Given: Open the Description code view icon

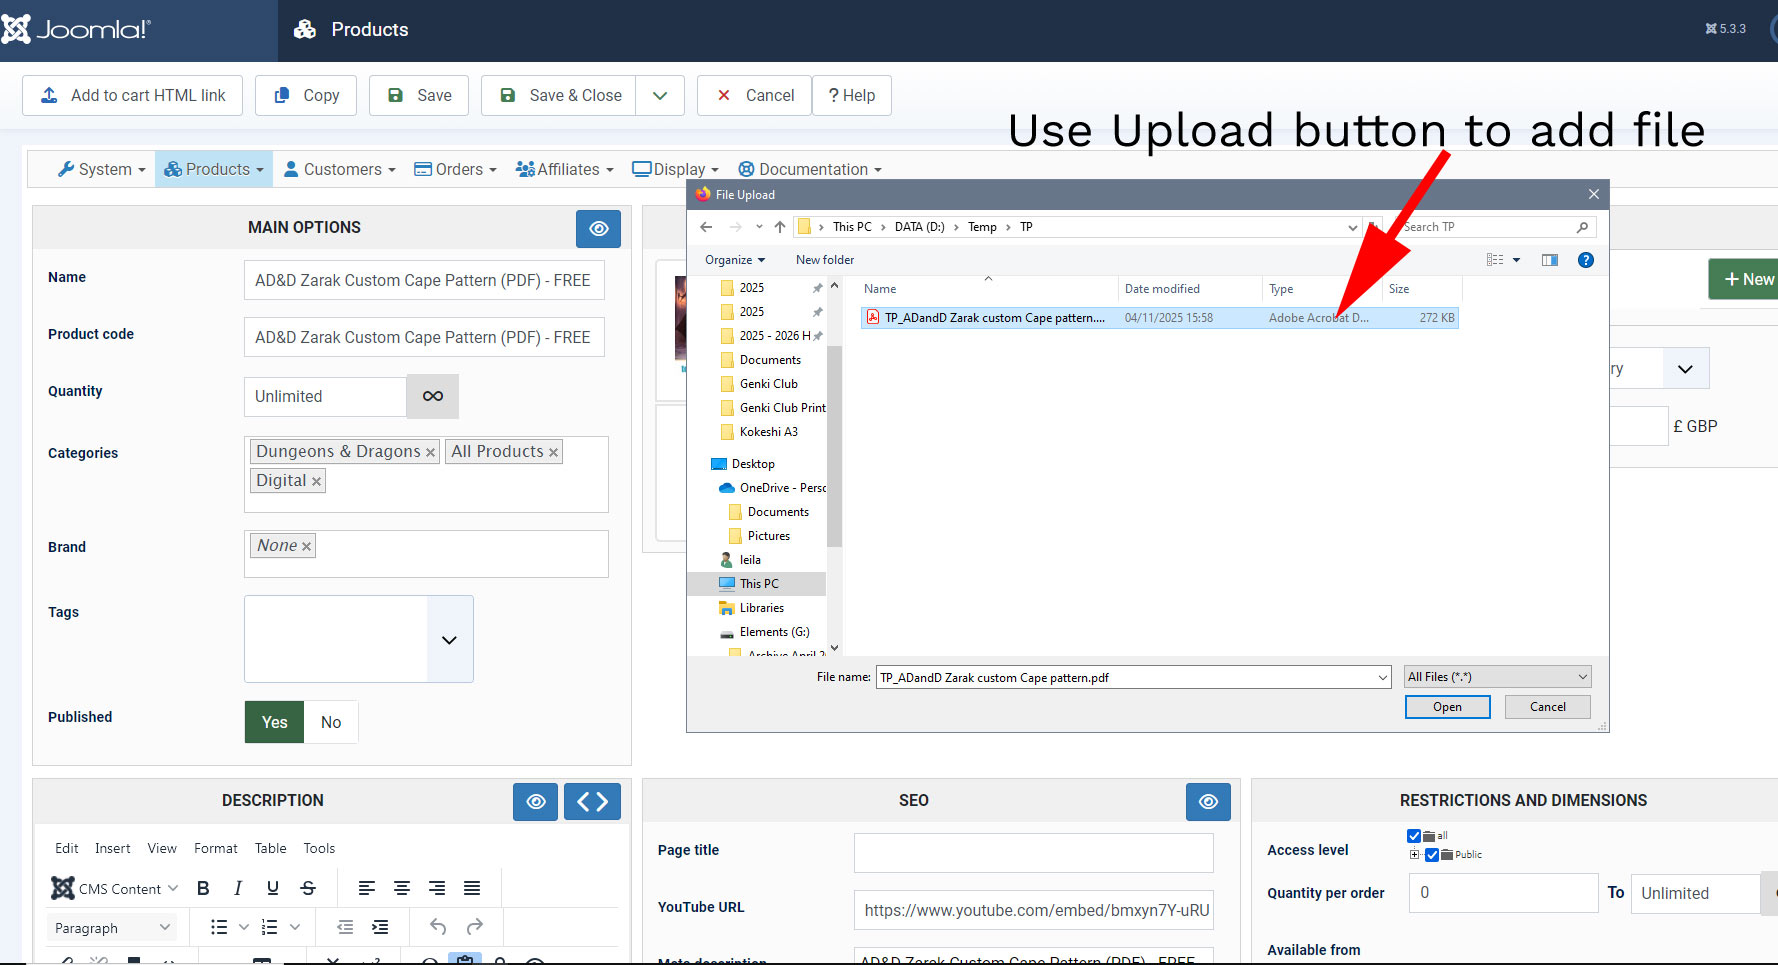Looking at the screenshot, I should (592, 801).
